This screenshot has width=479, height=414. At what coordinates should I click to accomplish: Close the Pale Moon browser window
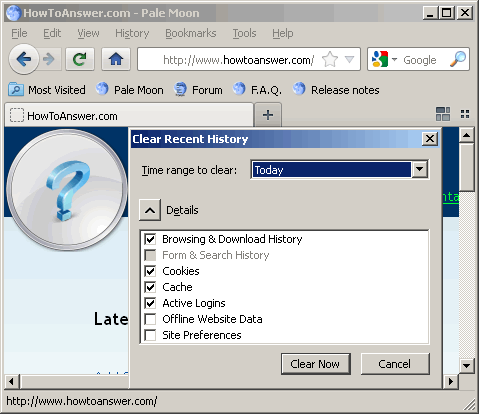tap(465, 13)
